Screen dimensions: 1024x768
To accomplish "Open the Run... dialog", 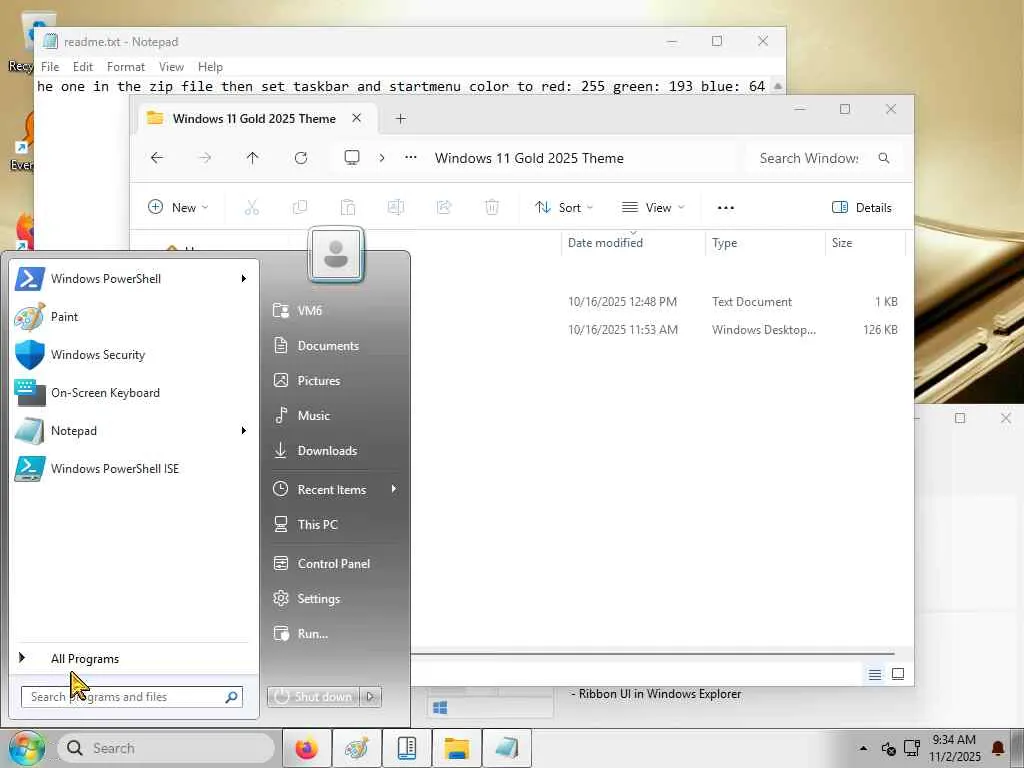I will pos(336,633).
